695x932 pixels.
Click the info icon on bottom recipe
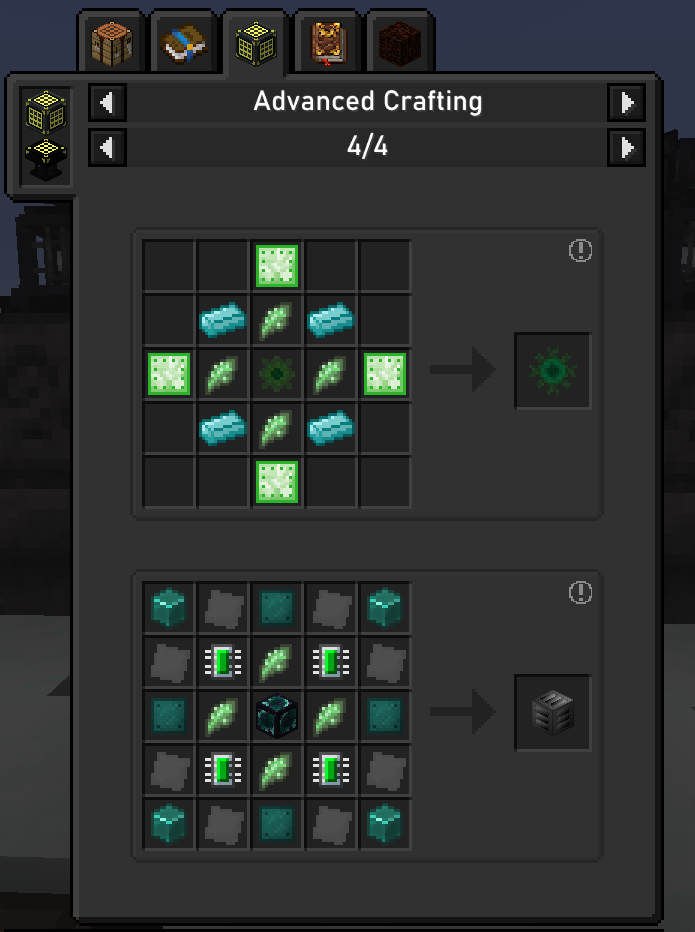tap(580, 592)
